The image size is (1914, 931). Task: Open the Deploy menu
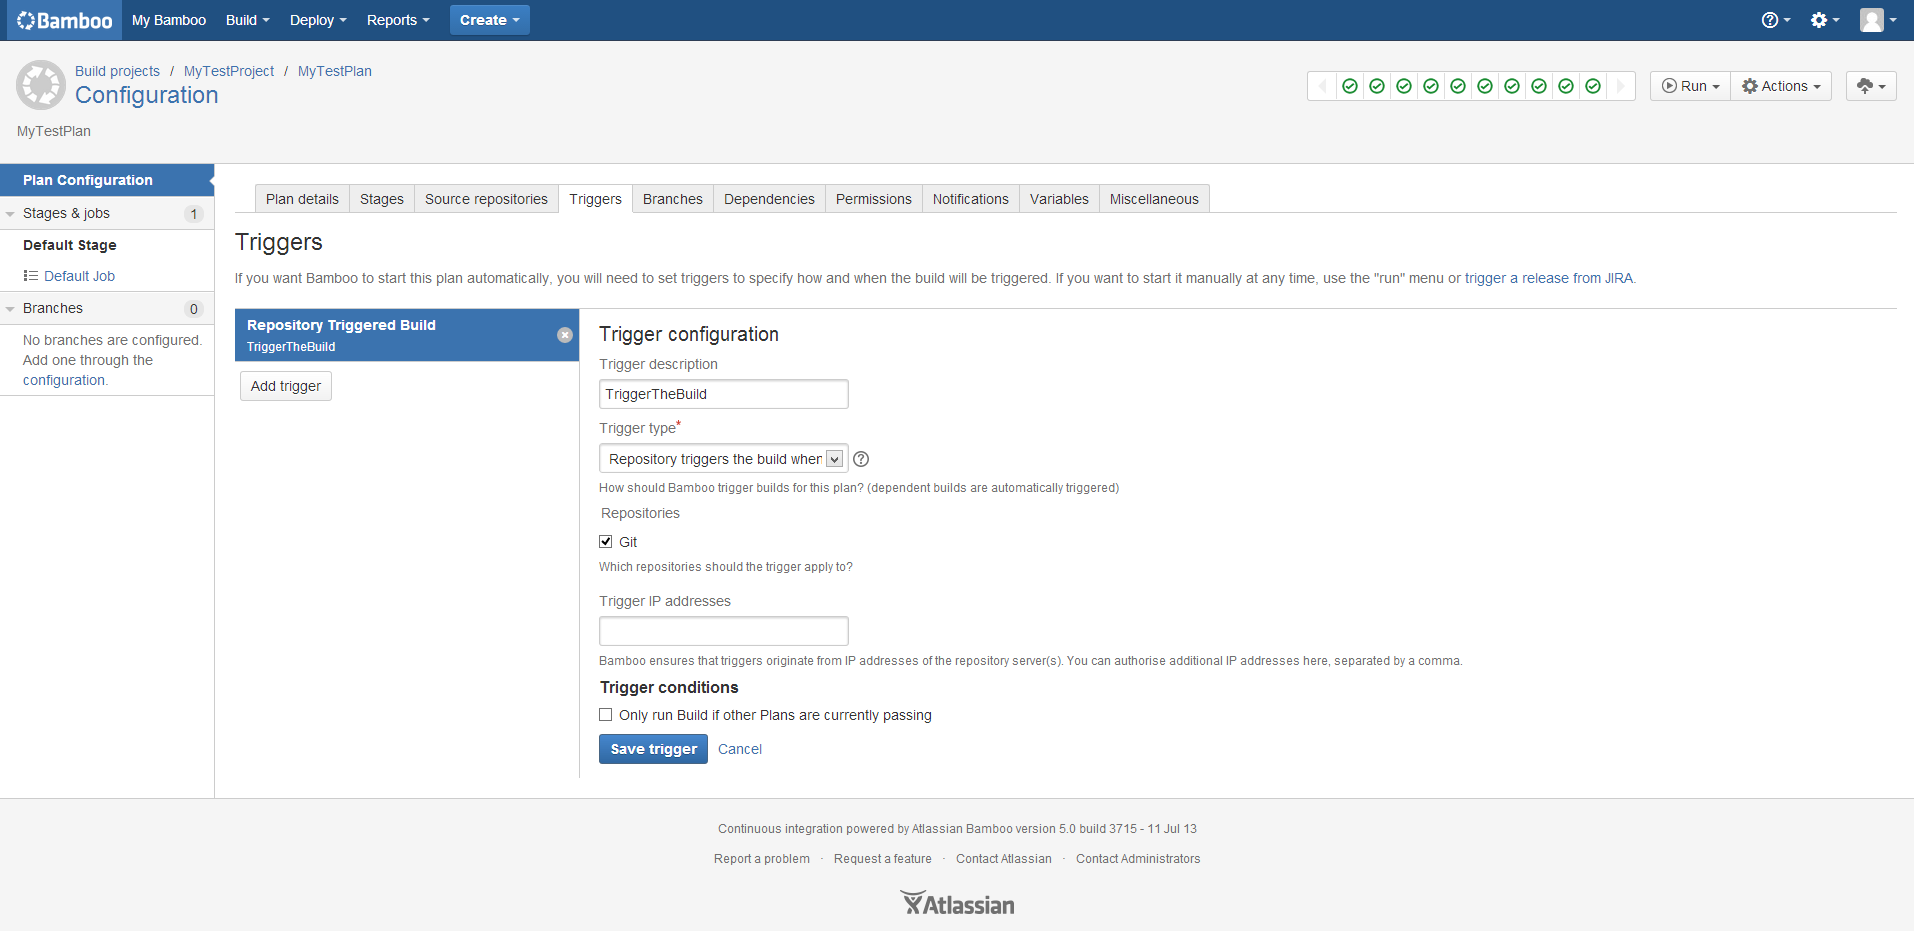click(318, 20)
